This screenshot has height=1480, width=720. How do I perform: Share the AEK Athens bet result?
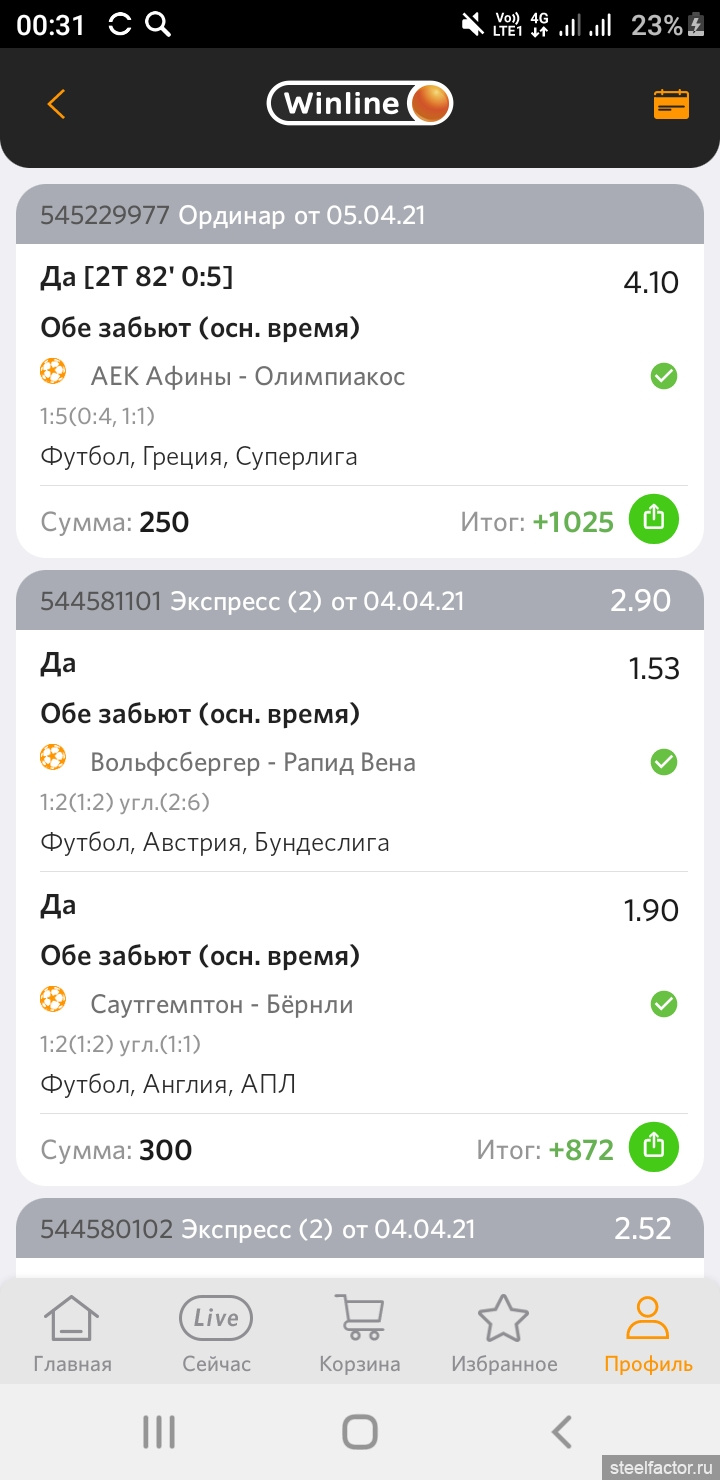coord(653,518)
